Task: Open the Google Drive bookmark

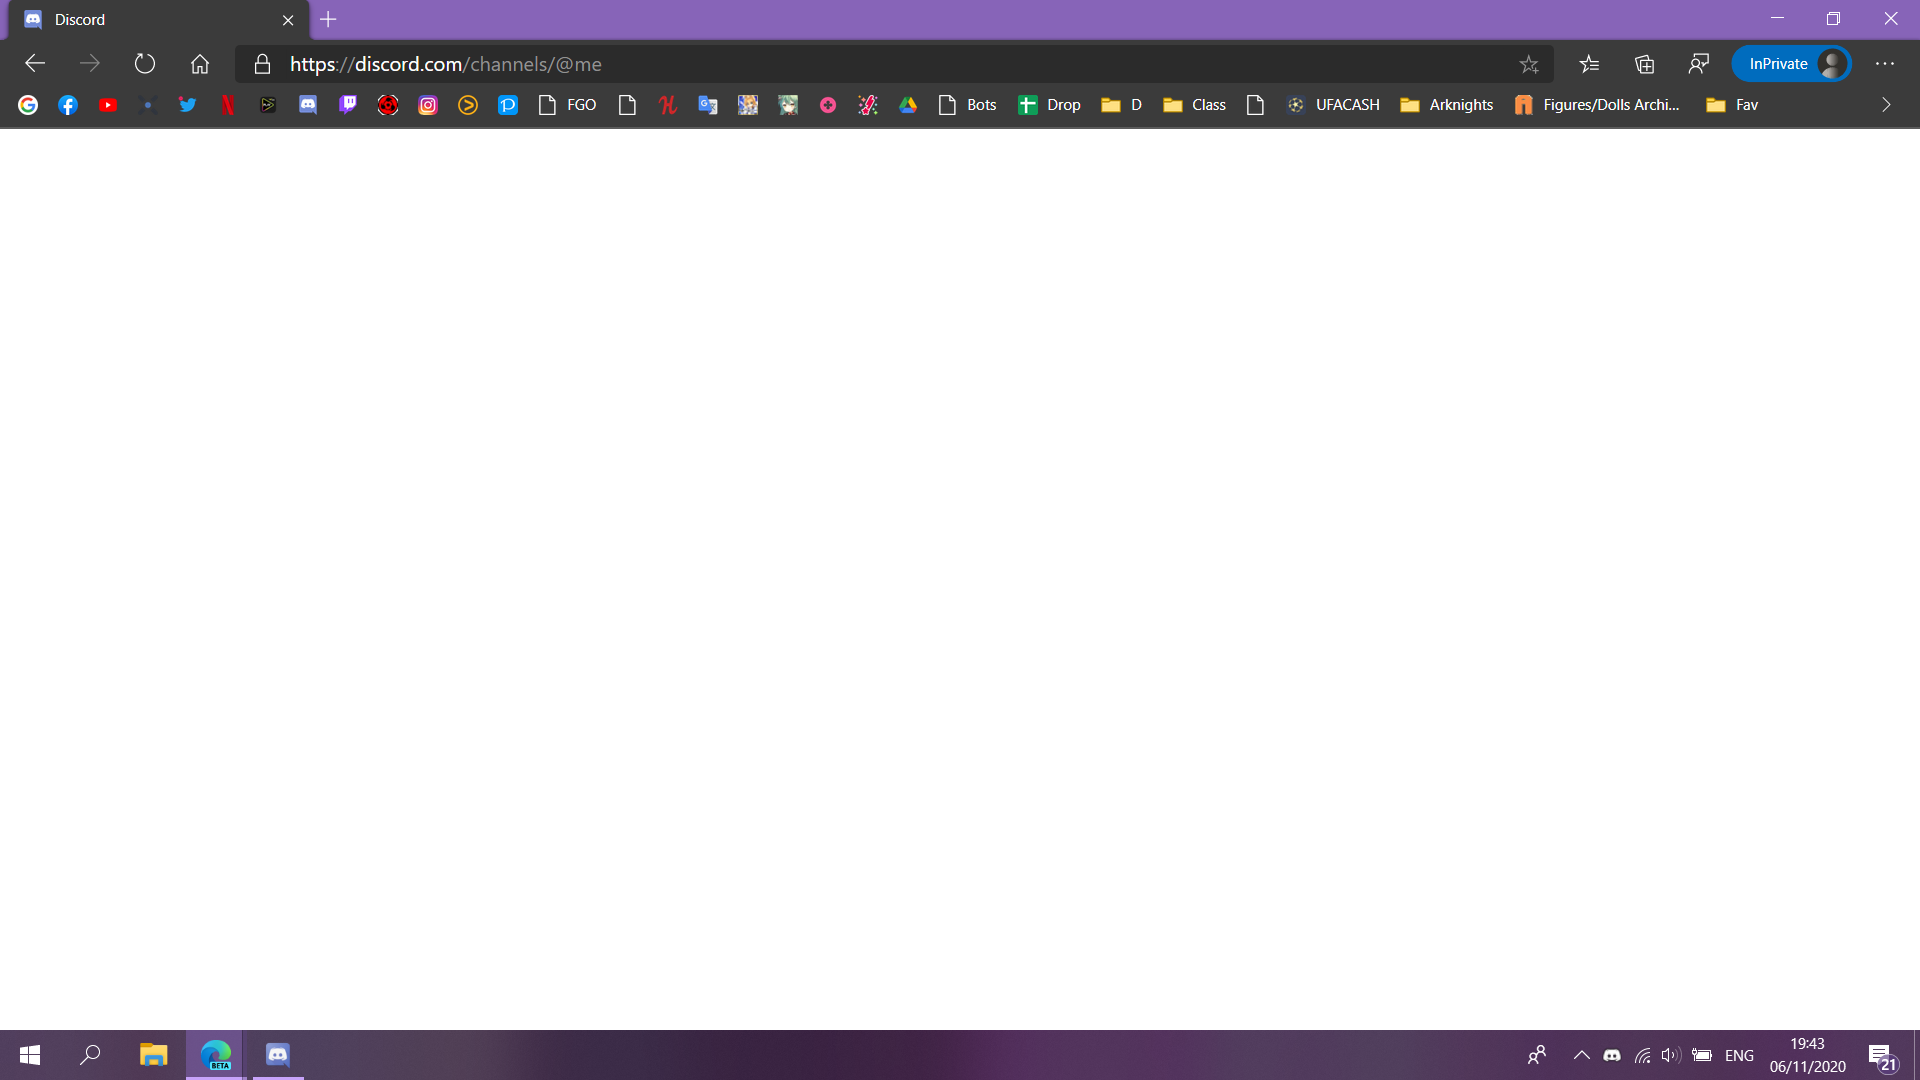Action: [x=908, y=105]
